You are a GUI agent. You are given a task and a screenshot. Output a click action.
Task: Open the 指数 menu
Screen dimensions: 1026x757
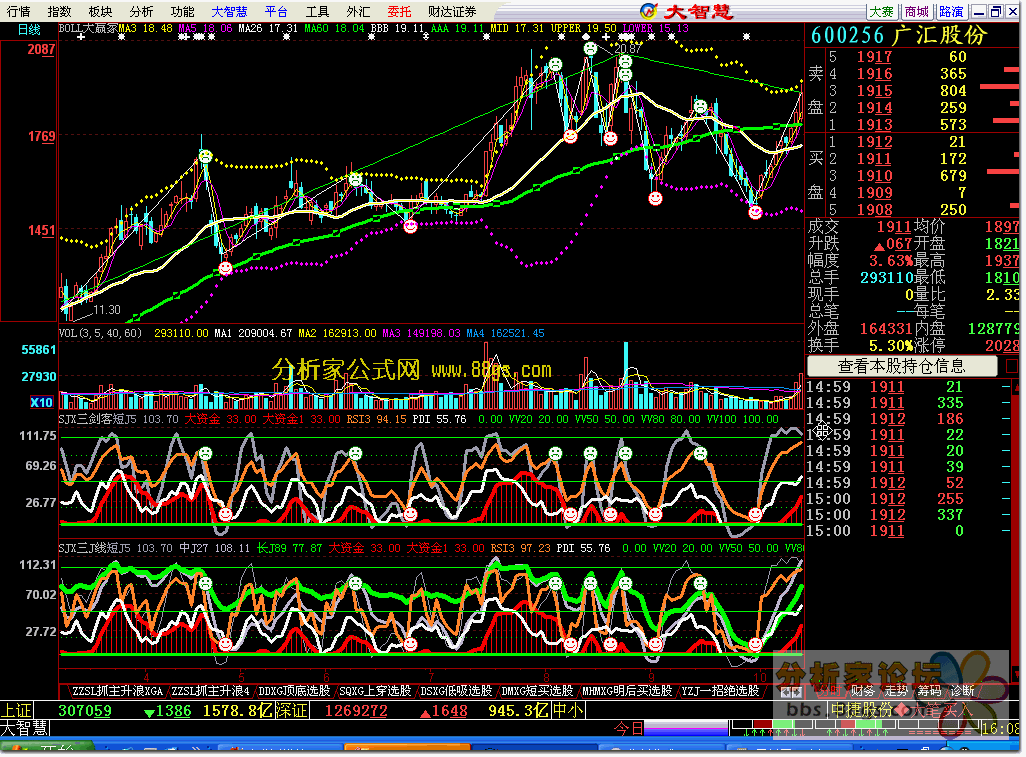tap(60, 11)
